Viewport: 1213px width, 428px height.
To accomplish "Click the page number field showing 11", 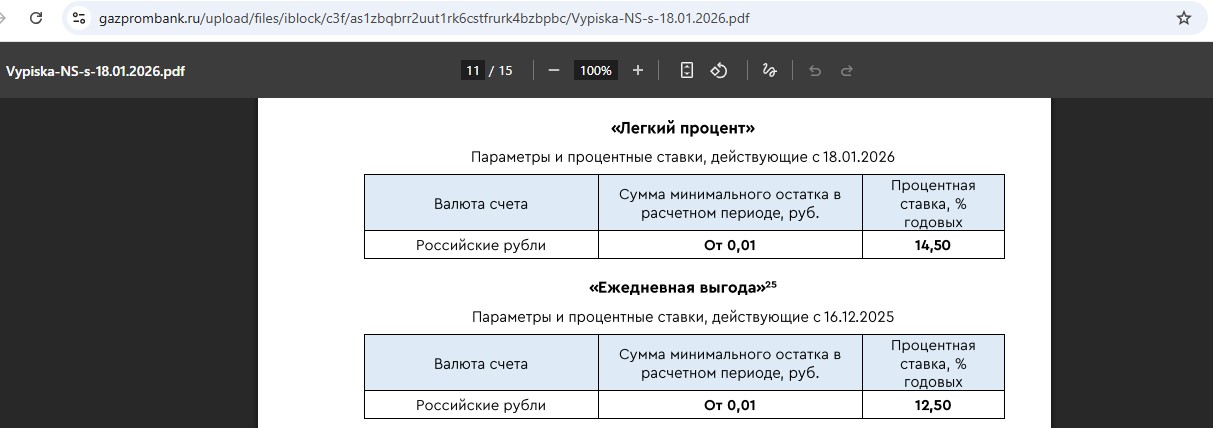I will (472, 70).
